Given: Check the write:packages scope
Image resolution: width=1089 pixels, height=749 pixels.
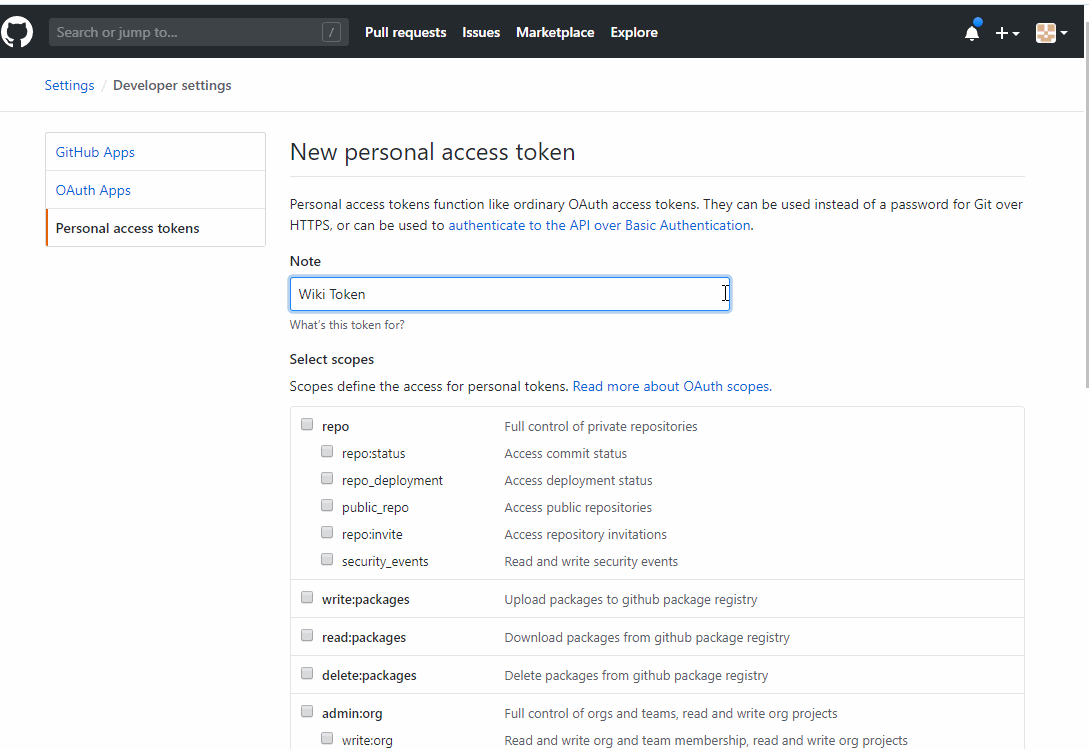Looking at the screenshot, I should [x=307, y=596].
